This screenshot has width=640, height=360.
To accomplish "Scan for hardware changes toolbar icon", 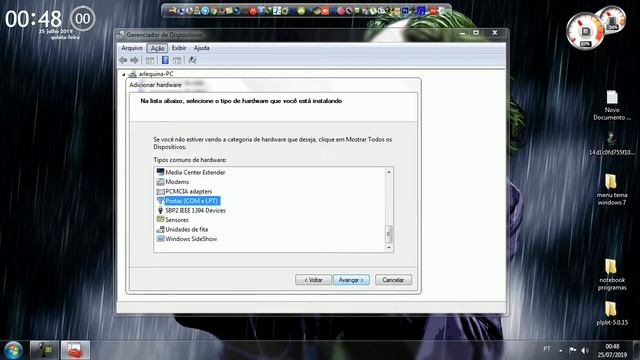I will pos(192,60).
